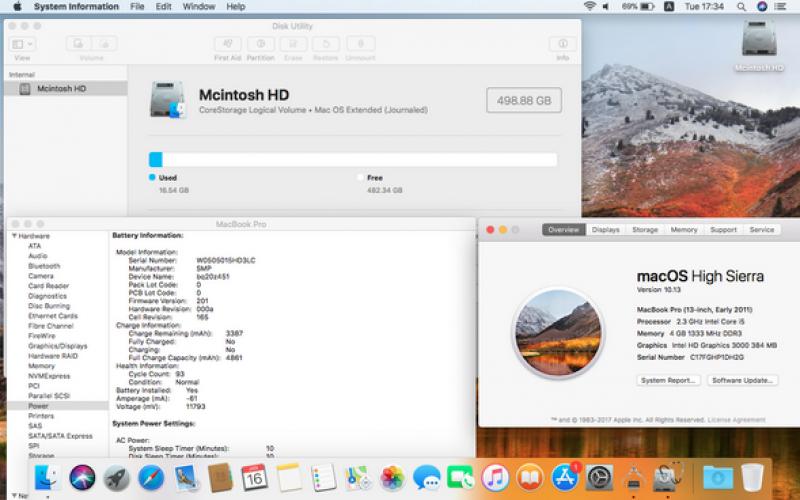Image resolution: width=800 pixels, height=500 pixels.
Task: Open Finder from the Dock
Action: point(47,478)
